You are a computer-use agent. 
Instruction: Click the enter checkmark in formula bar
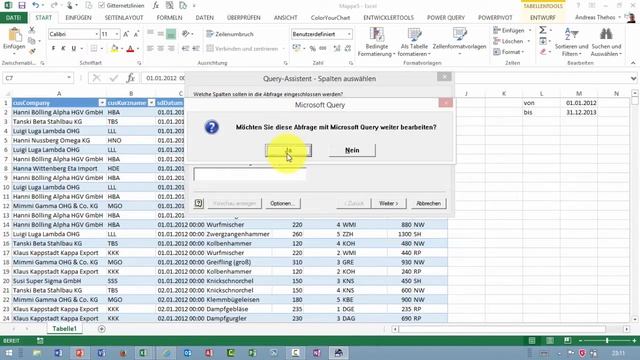[113, 78]
